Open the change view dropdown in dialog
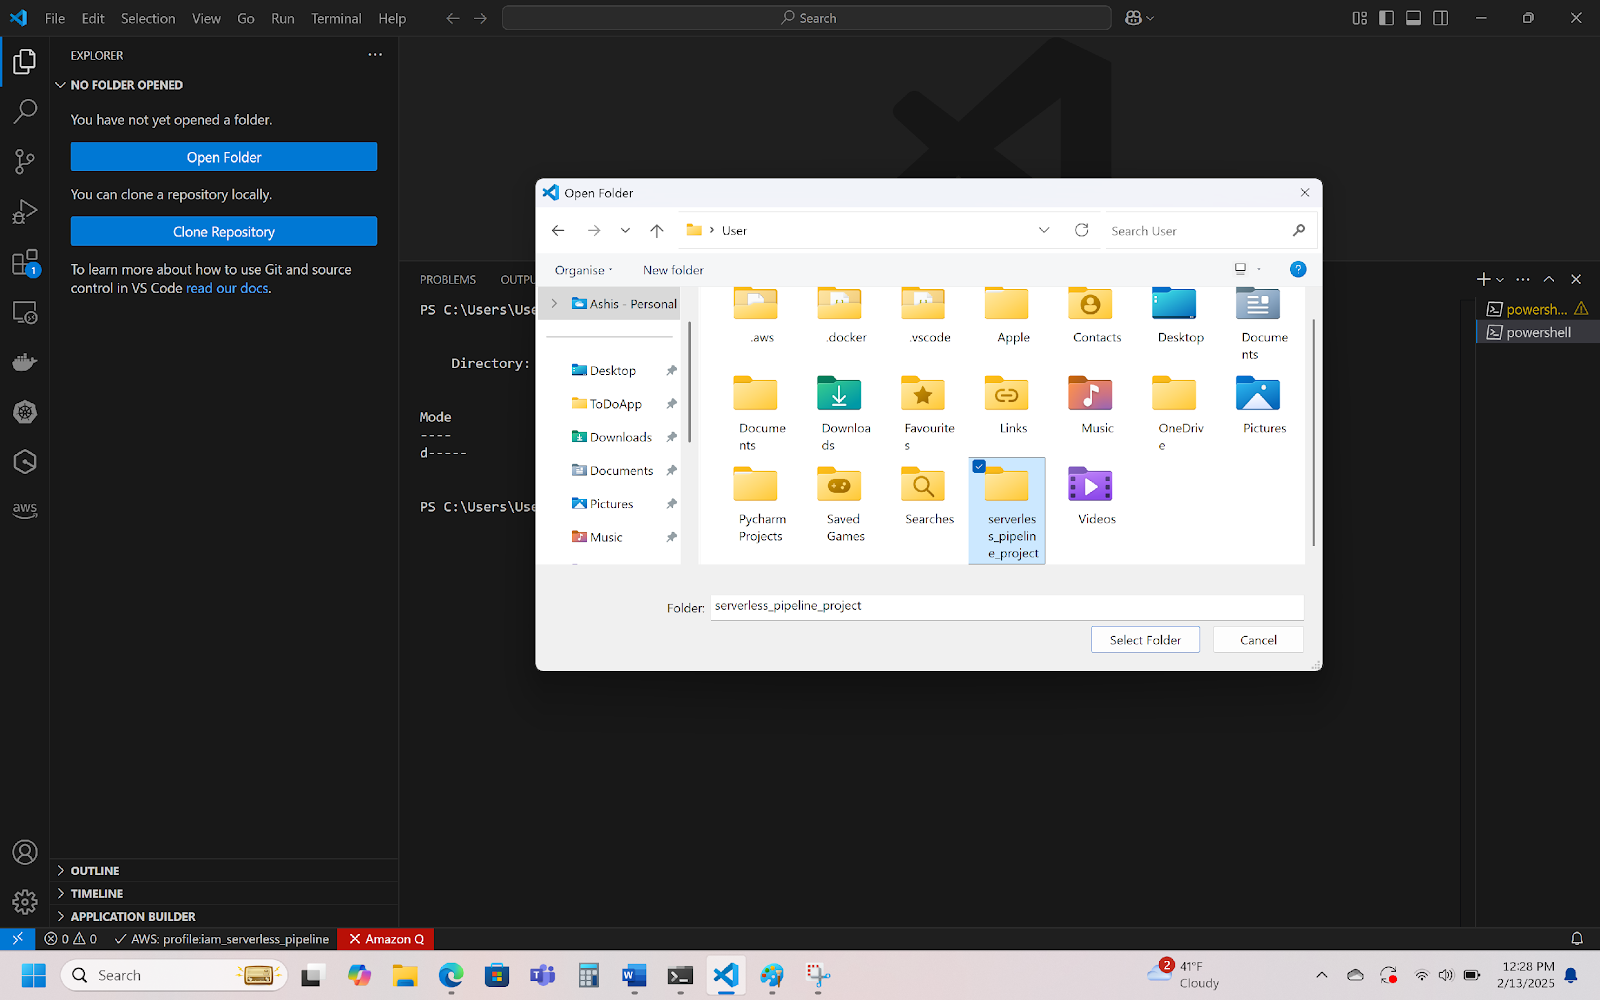The height and width of the screenshot is (1000, 1600). pos(1259,269)
